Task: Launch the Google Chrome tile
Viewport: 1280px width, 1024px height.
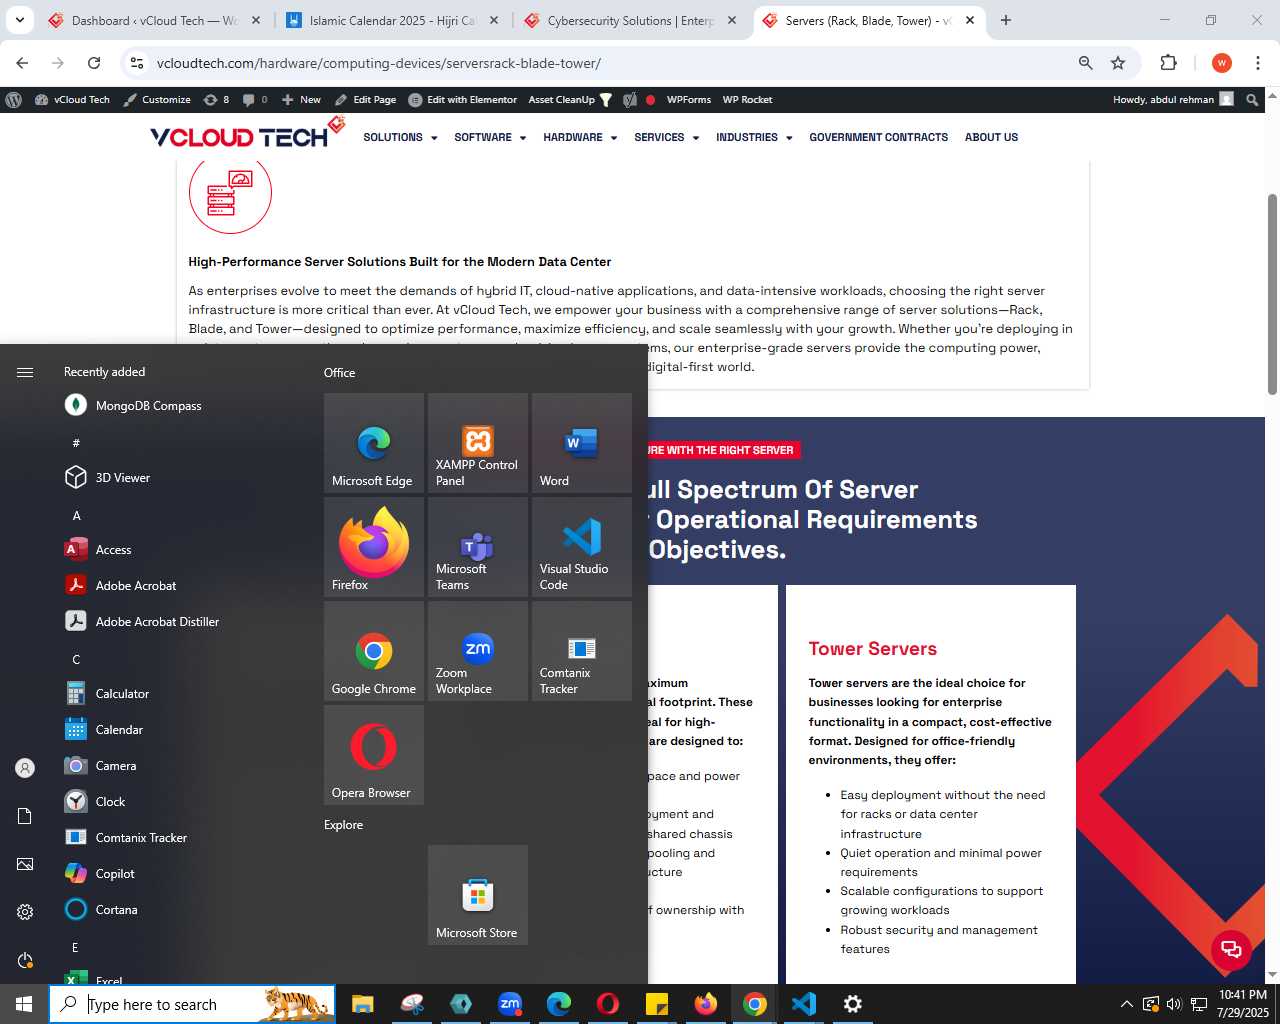Action: coord(374,651)
